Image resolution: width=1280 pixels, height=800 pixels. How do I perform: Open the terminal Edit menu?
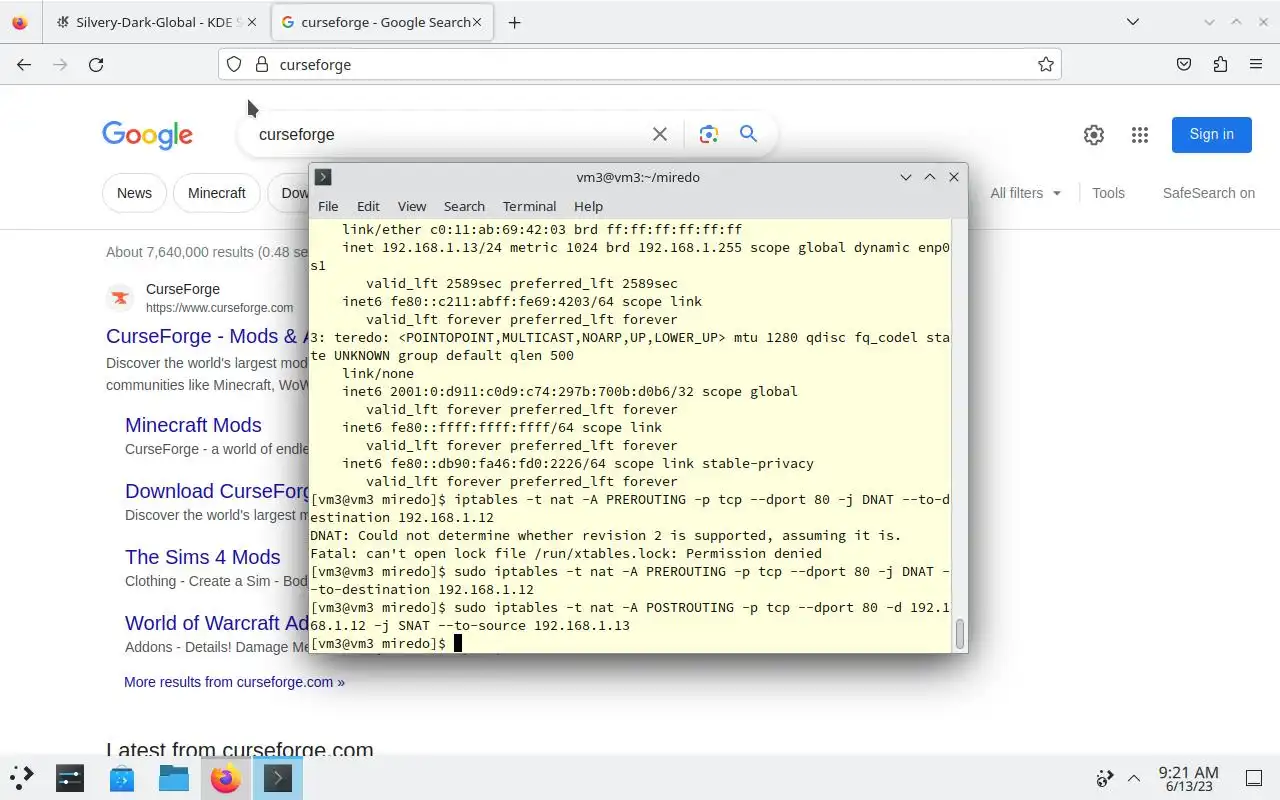click(368, 206)
